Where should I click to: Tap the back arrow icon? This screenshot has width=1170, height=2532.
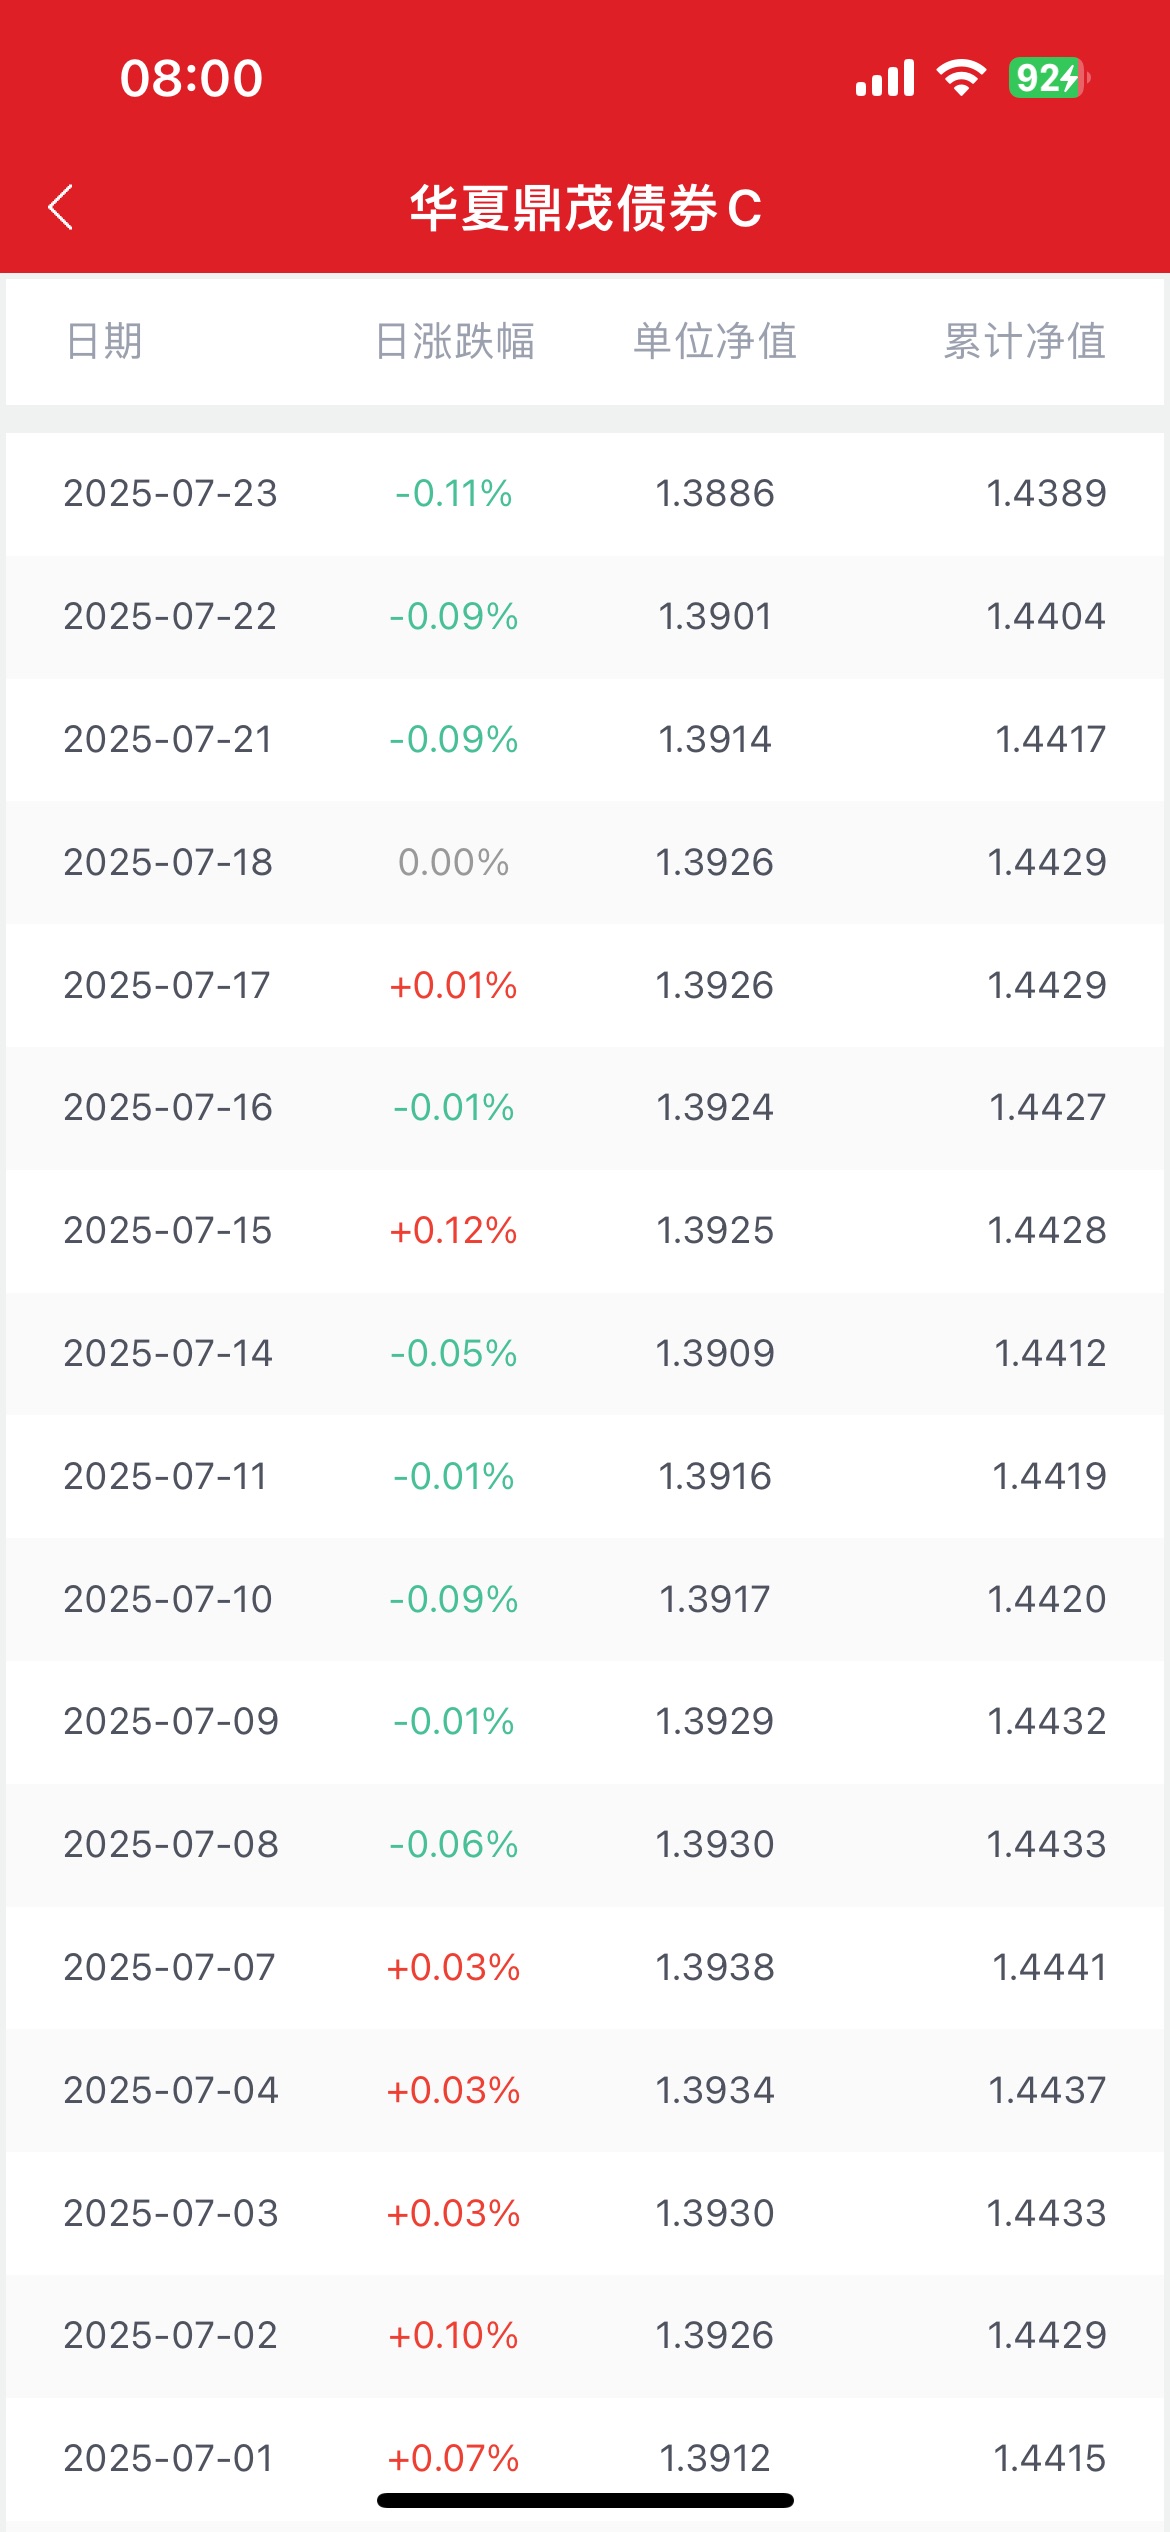click(x=61, y=207)
